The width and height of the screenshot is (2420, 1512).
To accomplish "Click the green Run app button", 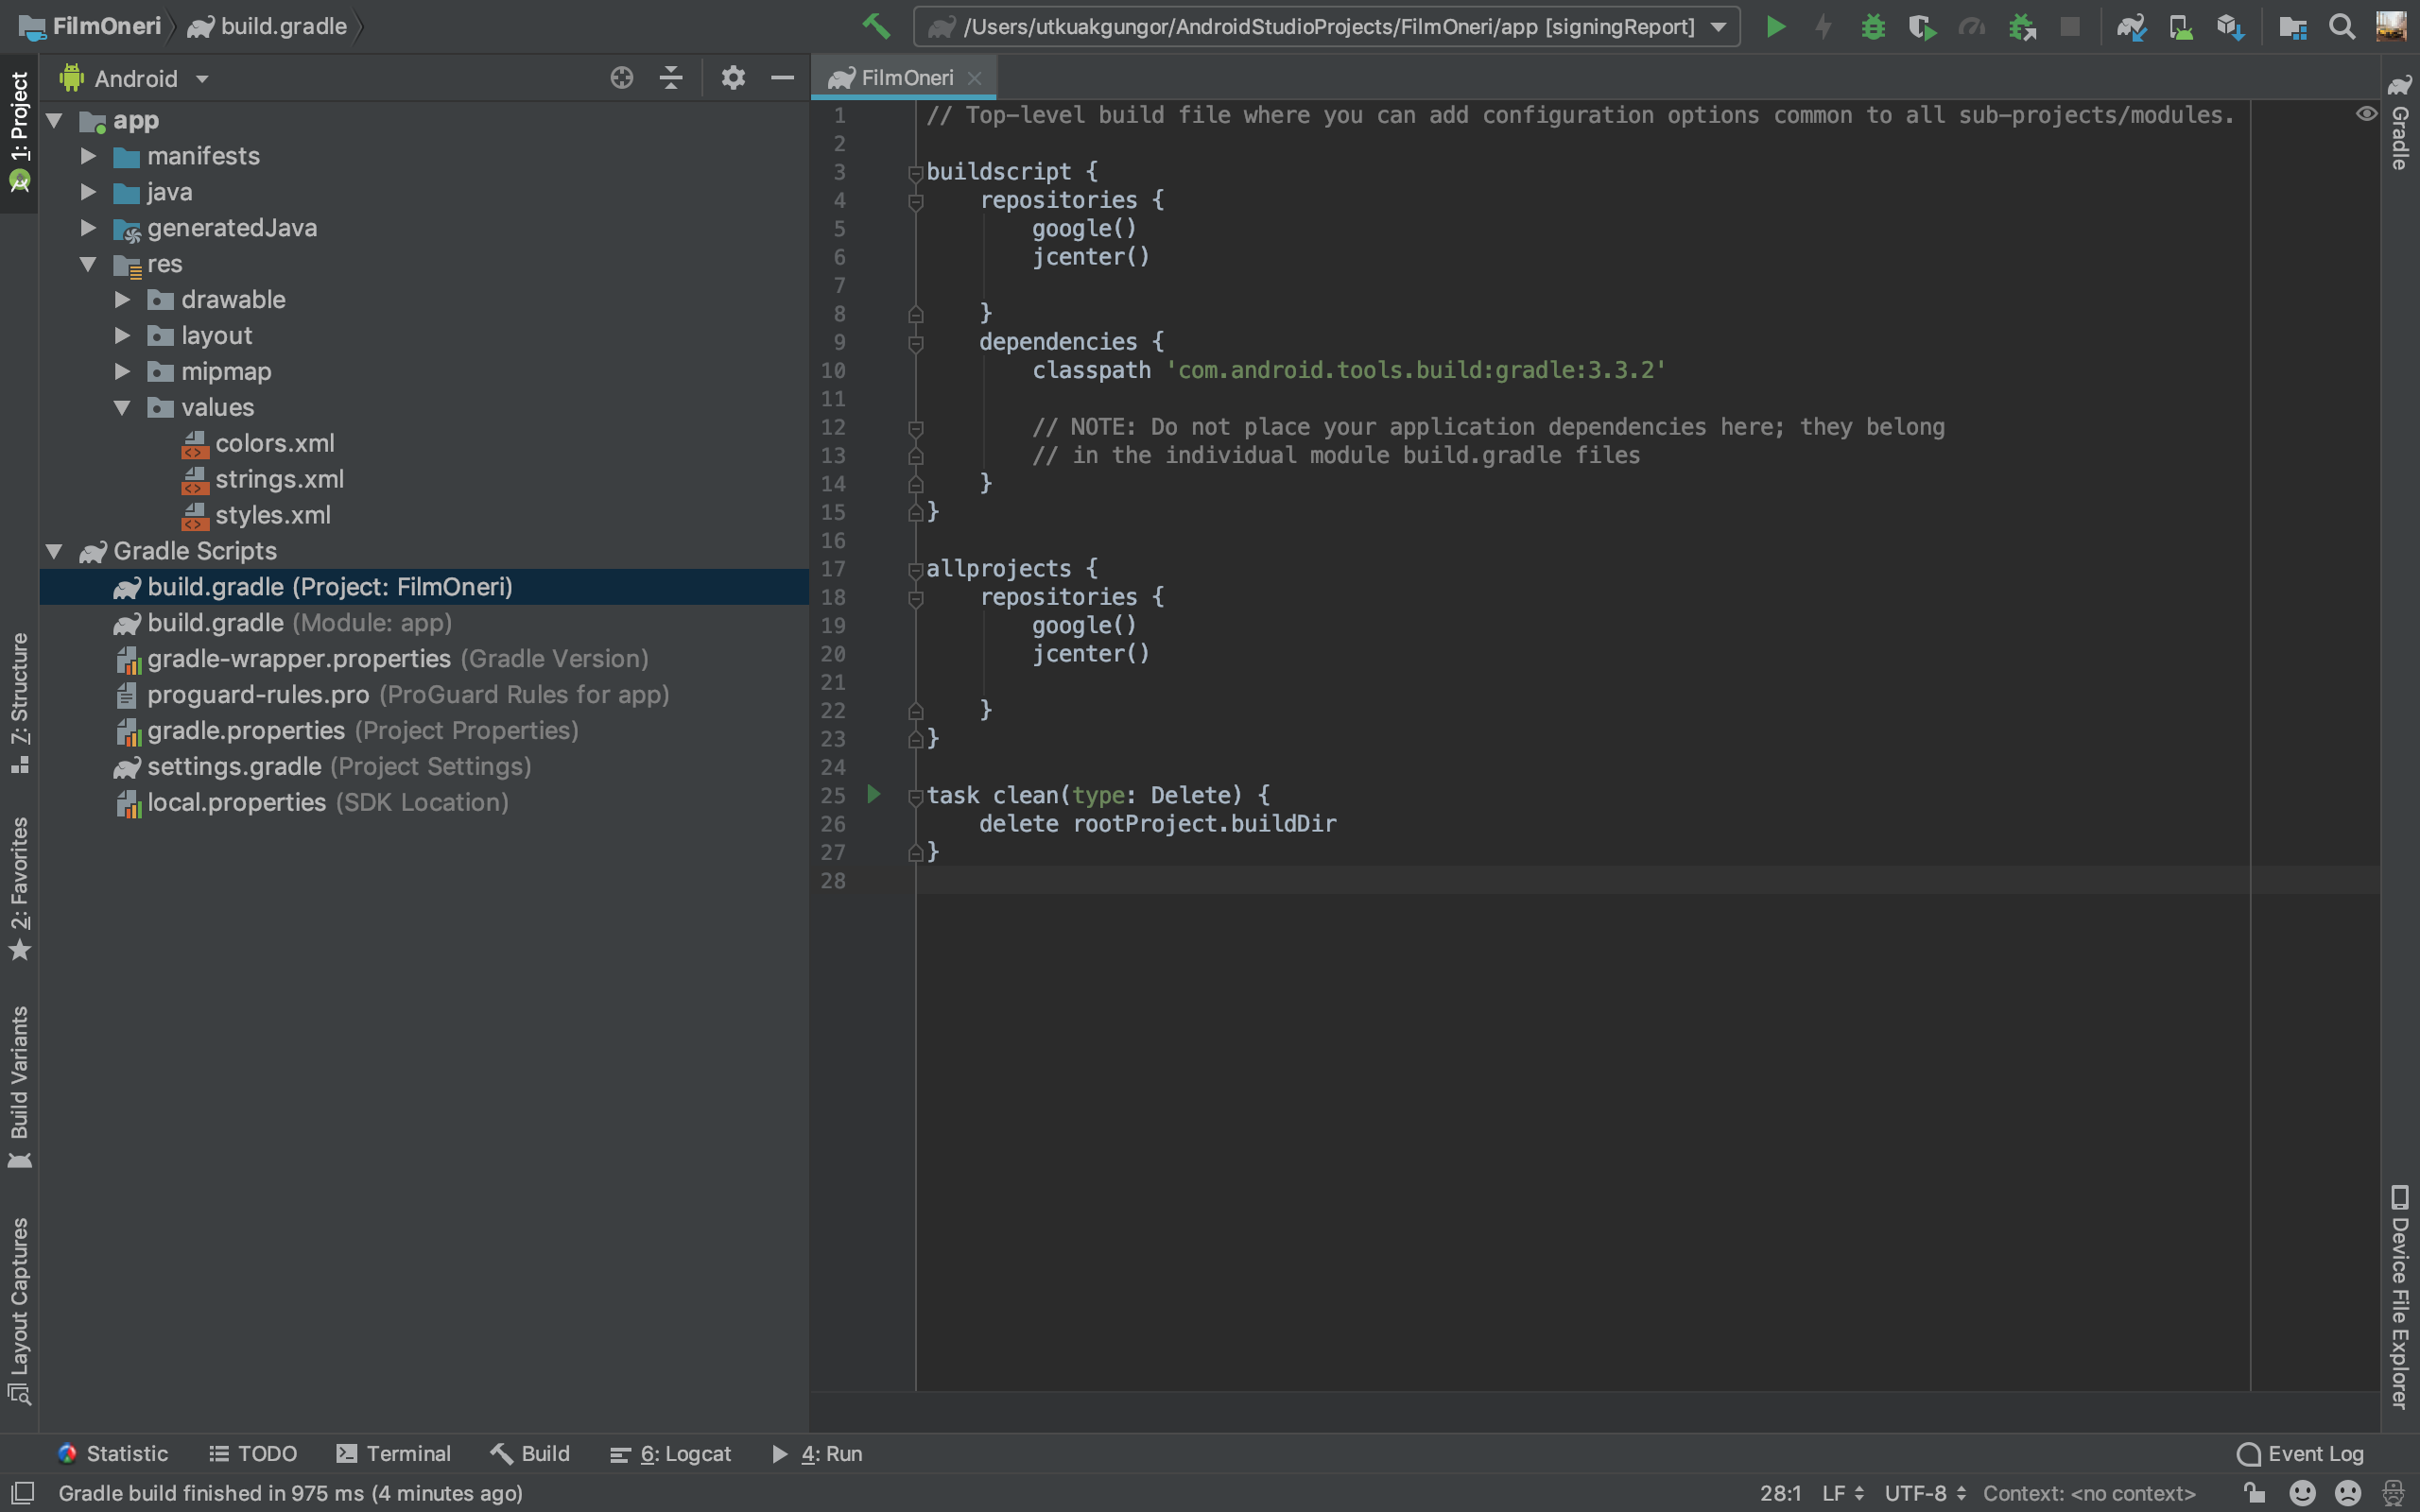I will coord(1776,27).
